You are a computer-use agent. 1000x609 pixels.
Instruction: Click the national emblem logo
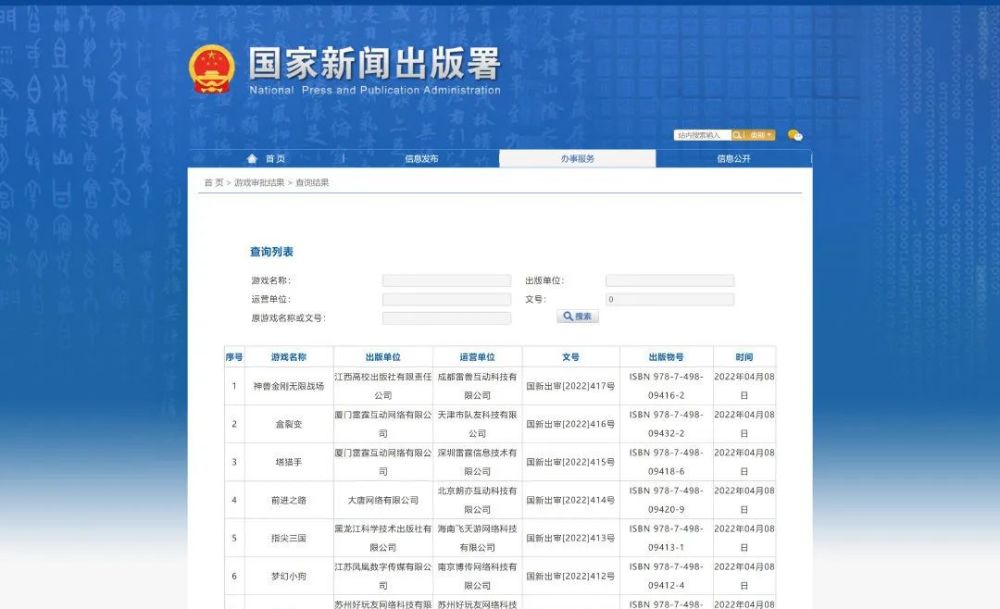212,69
